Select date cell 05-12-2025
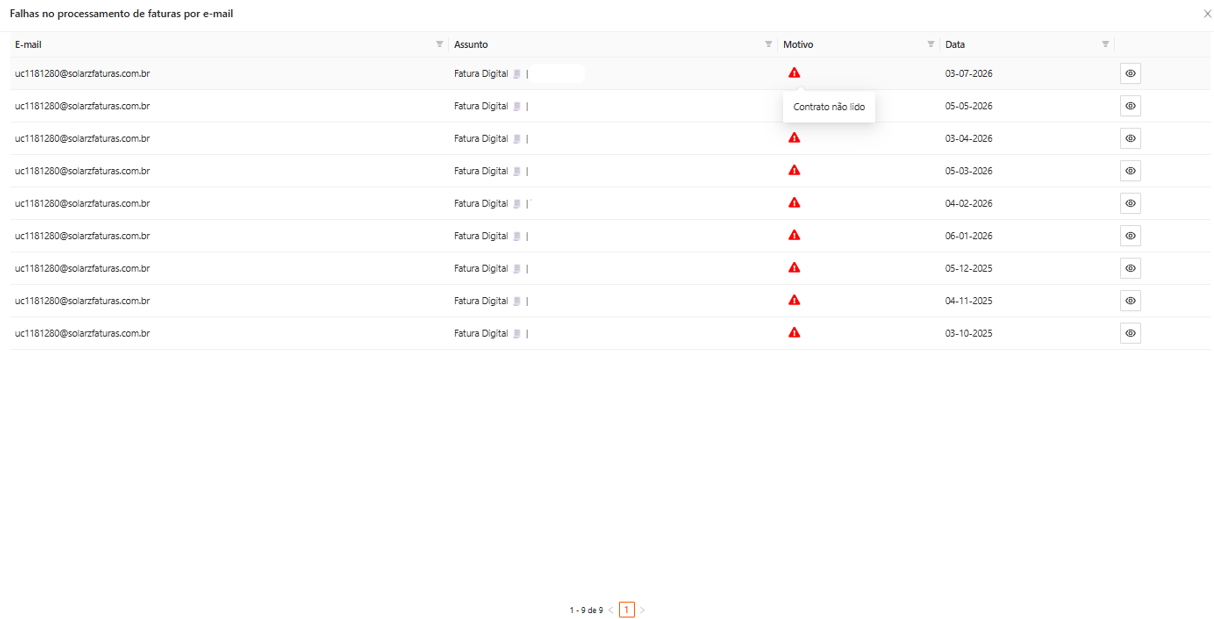This screenshot has width=1214, height=619. 969,268
